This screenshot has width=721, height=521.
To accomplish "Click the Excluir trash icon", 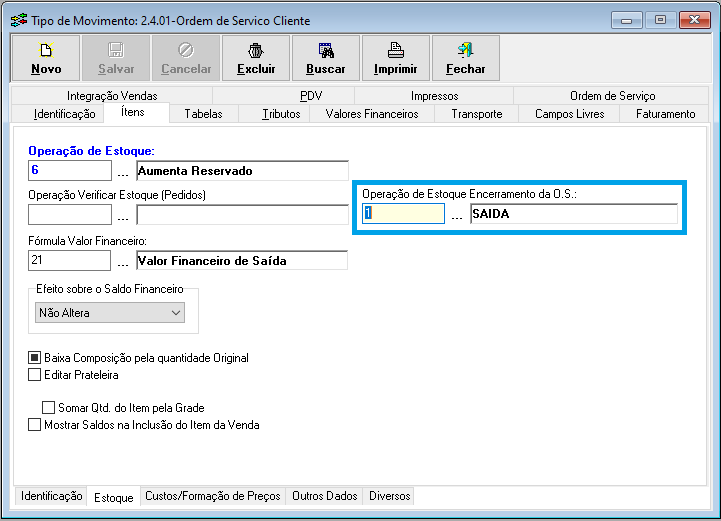I will 256,50.
